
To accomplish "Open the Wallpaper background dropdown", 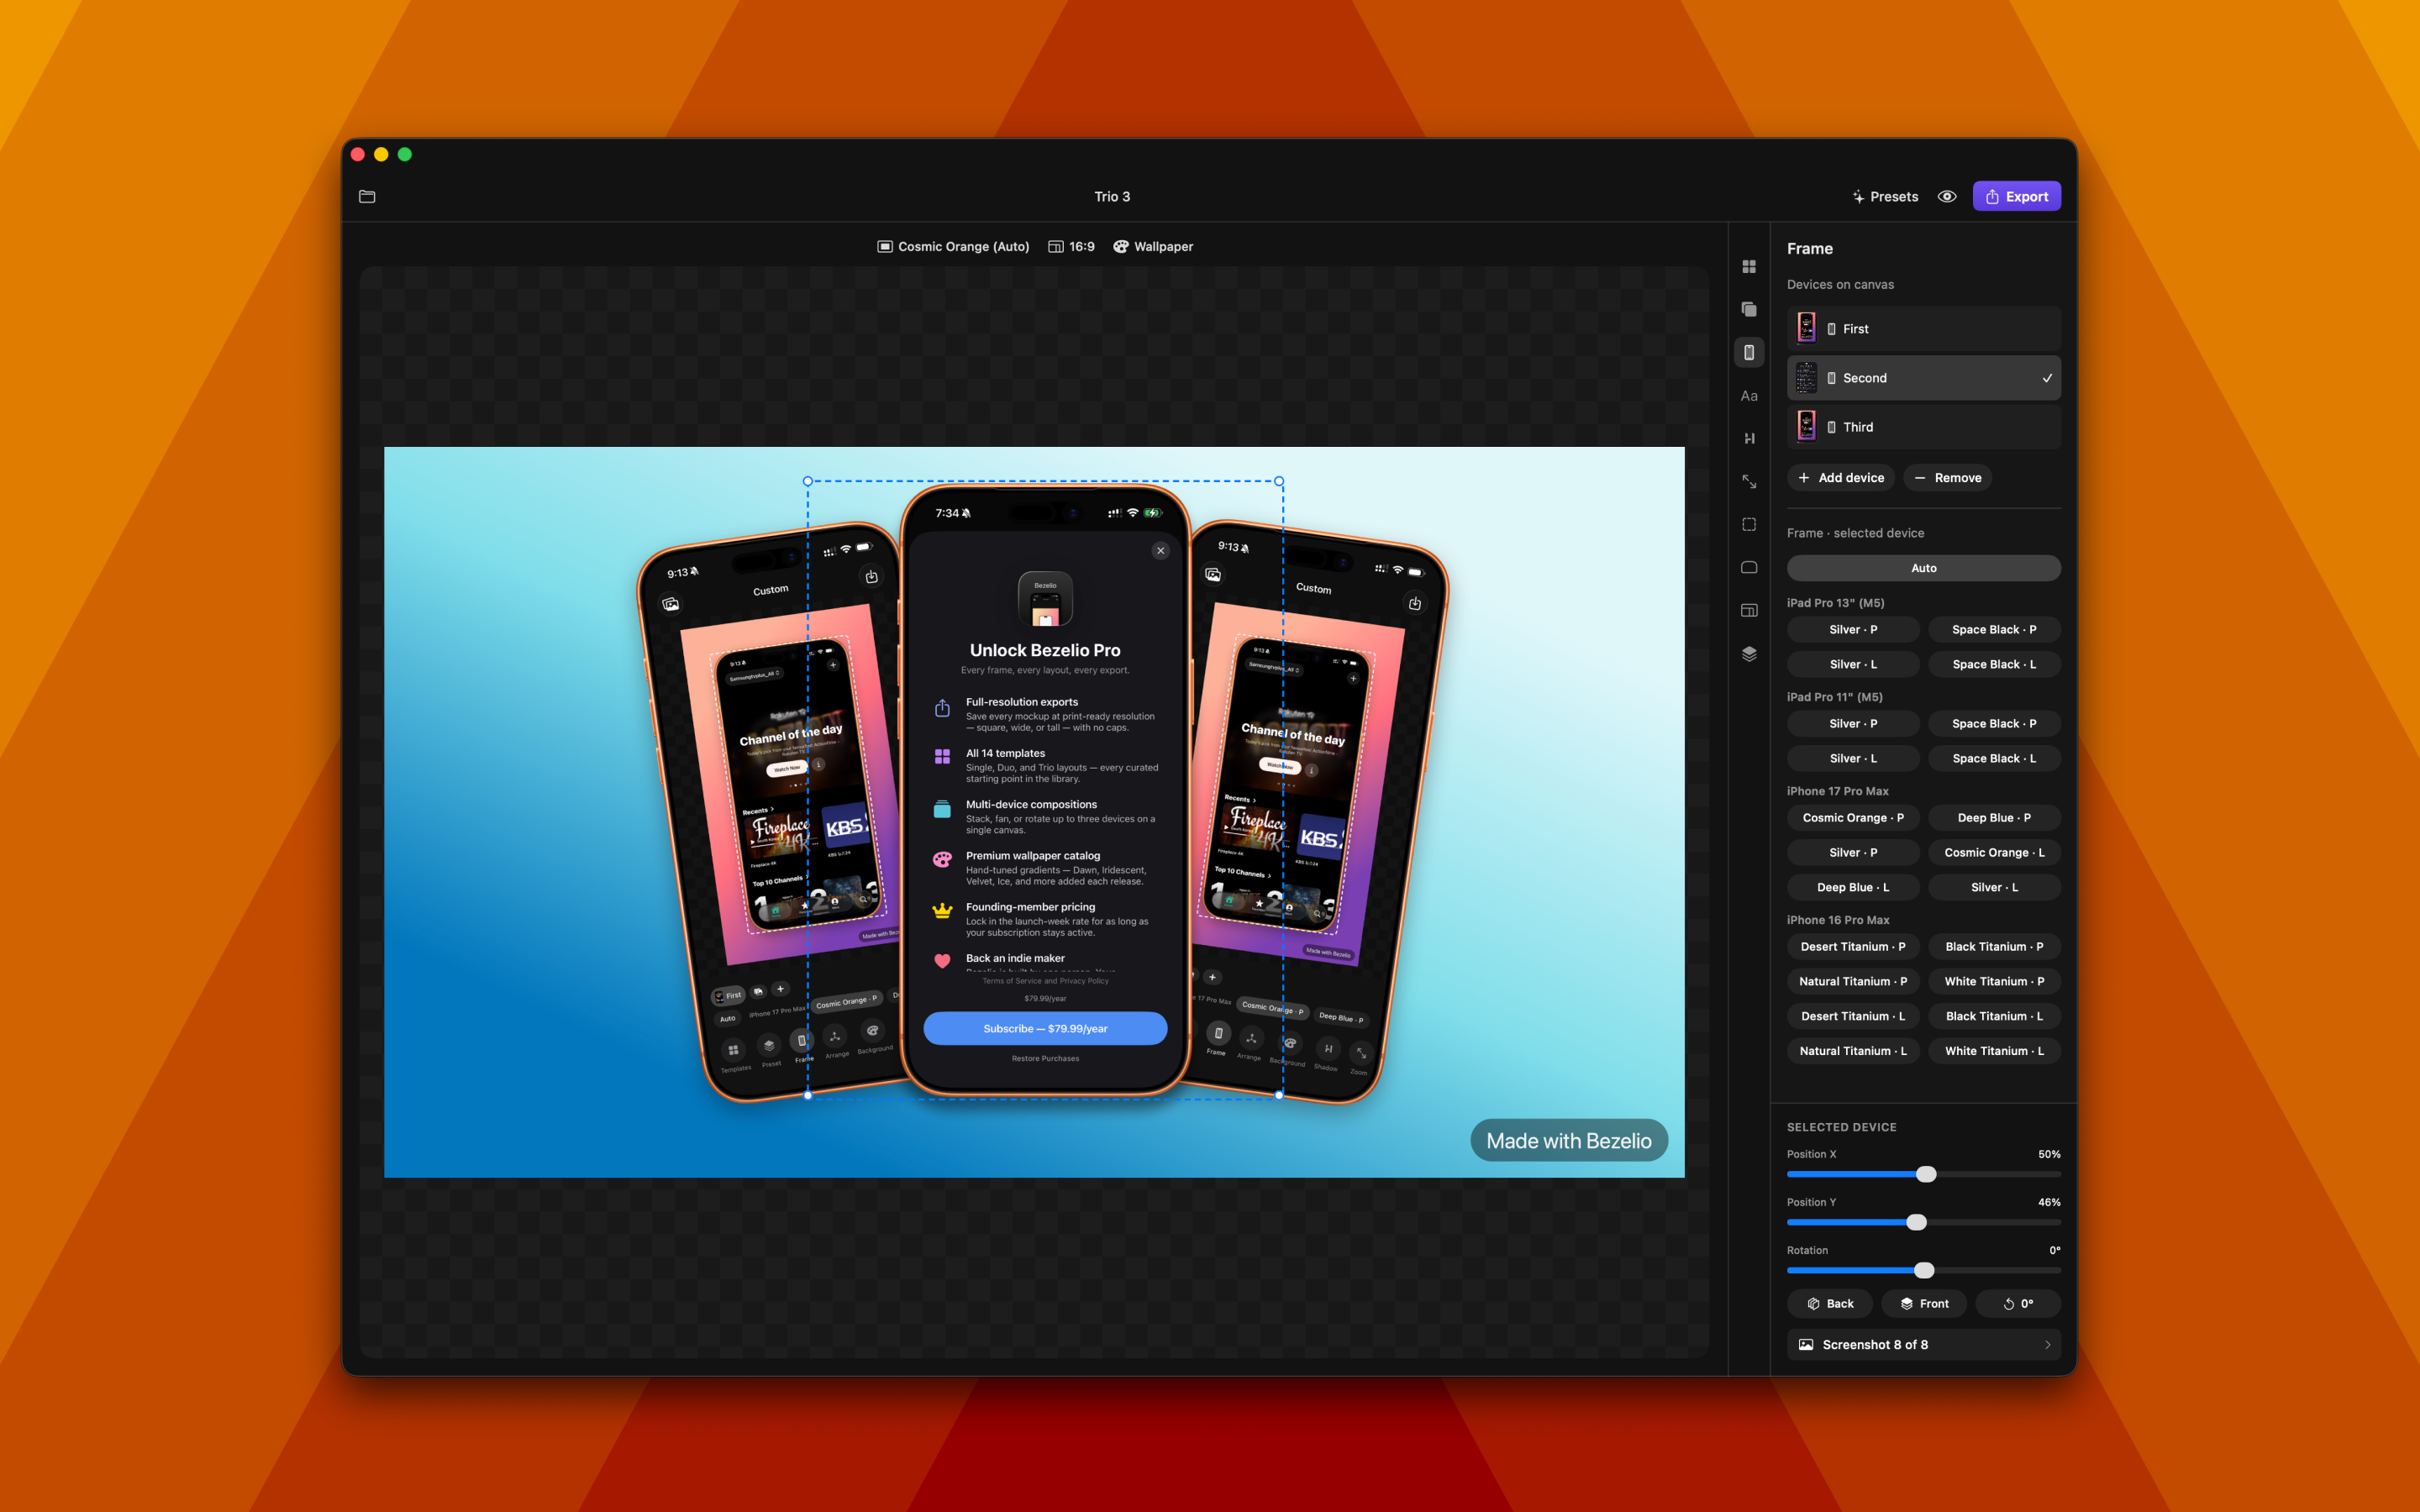I will coord(1153,247).
